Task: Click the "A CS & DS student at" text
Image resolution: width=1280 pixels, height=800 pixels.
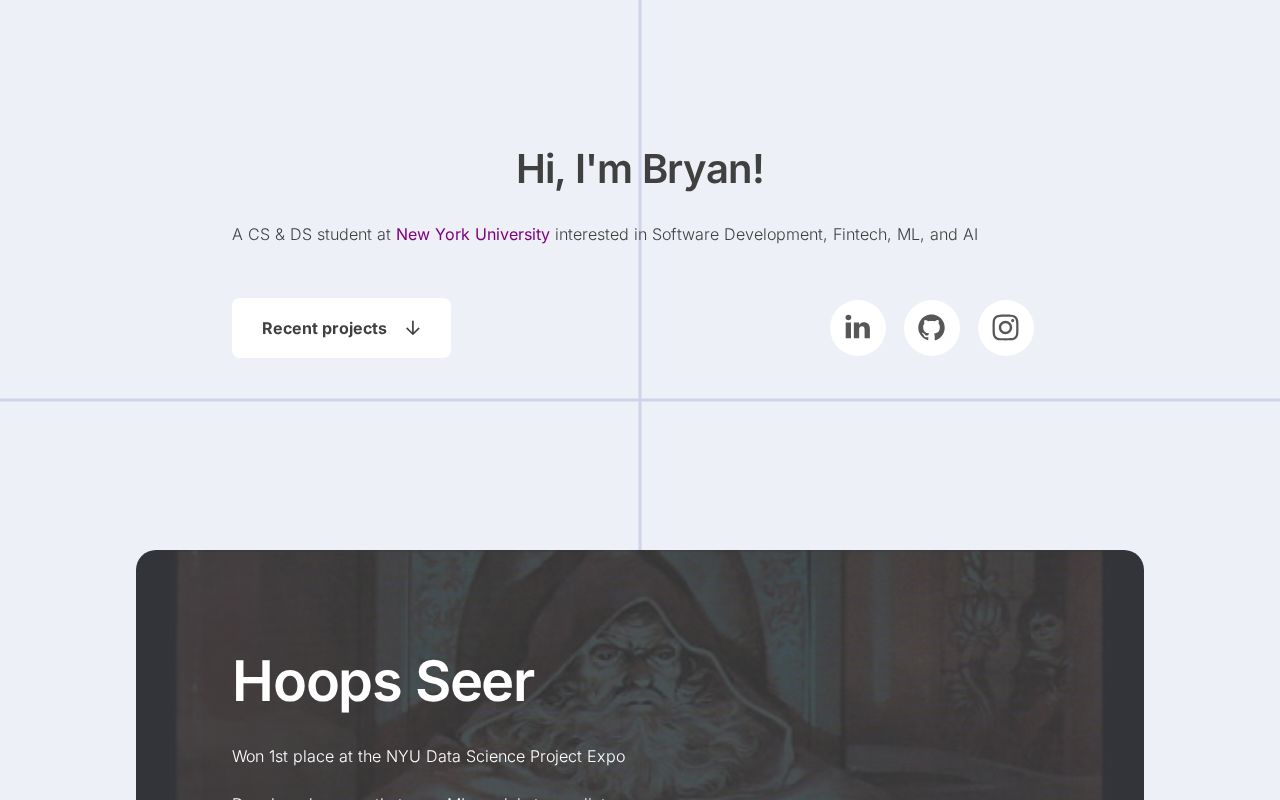Action: [311, 234]
